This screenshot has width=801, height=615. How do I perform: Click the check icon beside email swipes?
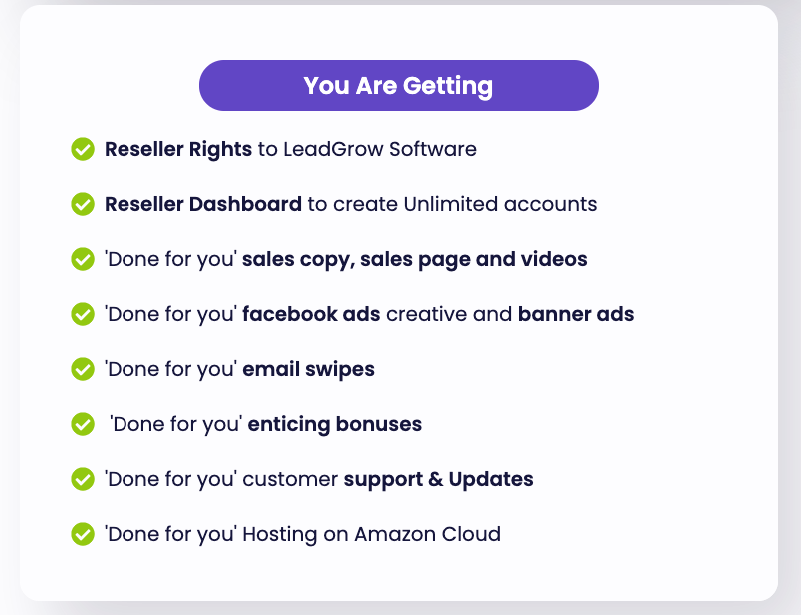[x=83, y=369]
